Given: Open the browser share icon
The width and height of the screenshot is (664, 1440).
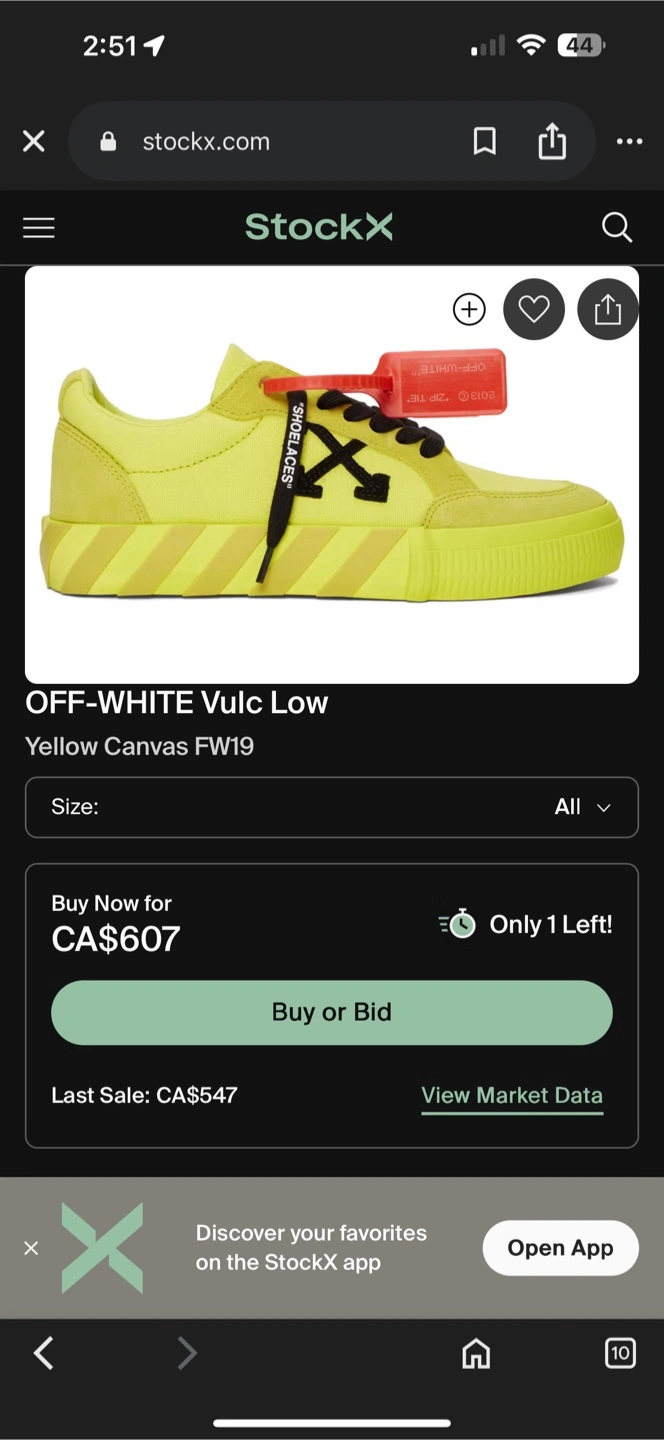Looking at the screenshot, I should tap(552, 141).
